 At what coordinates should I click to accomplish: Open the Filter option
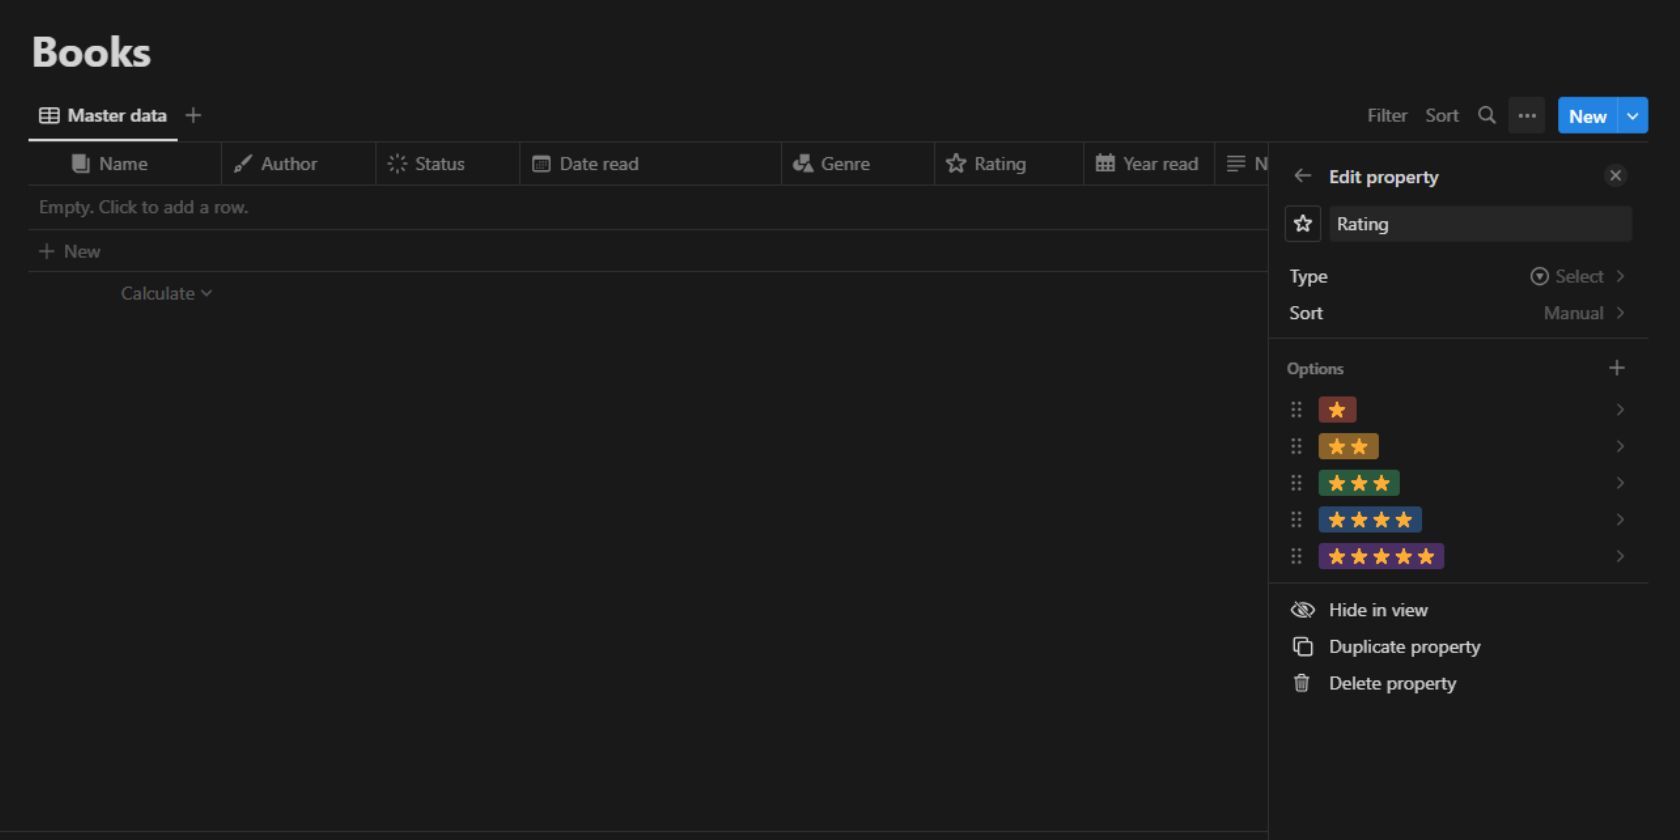[1387, 115]
